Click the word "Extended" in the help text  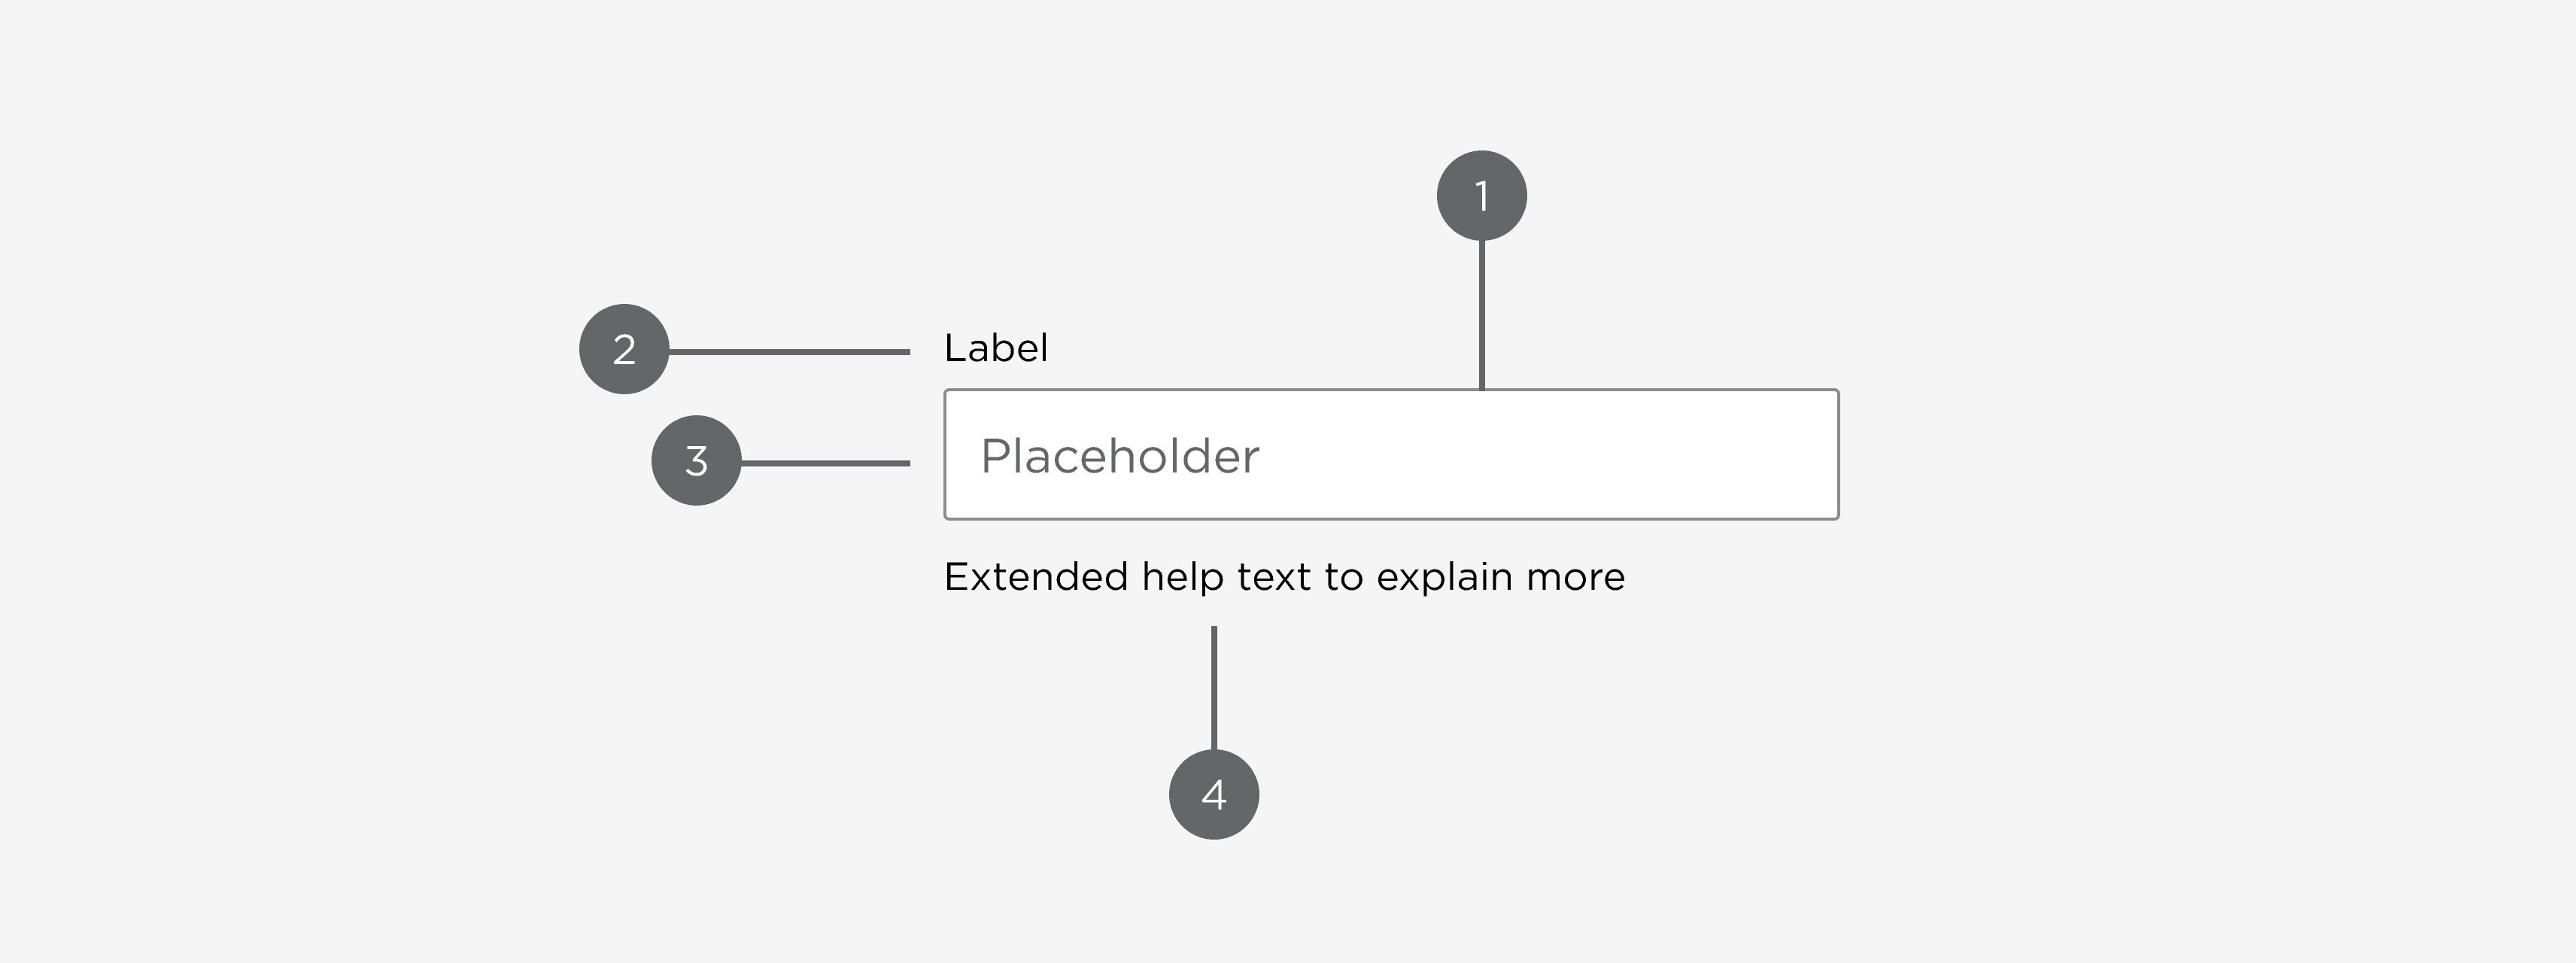coord(1036,577)
